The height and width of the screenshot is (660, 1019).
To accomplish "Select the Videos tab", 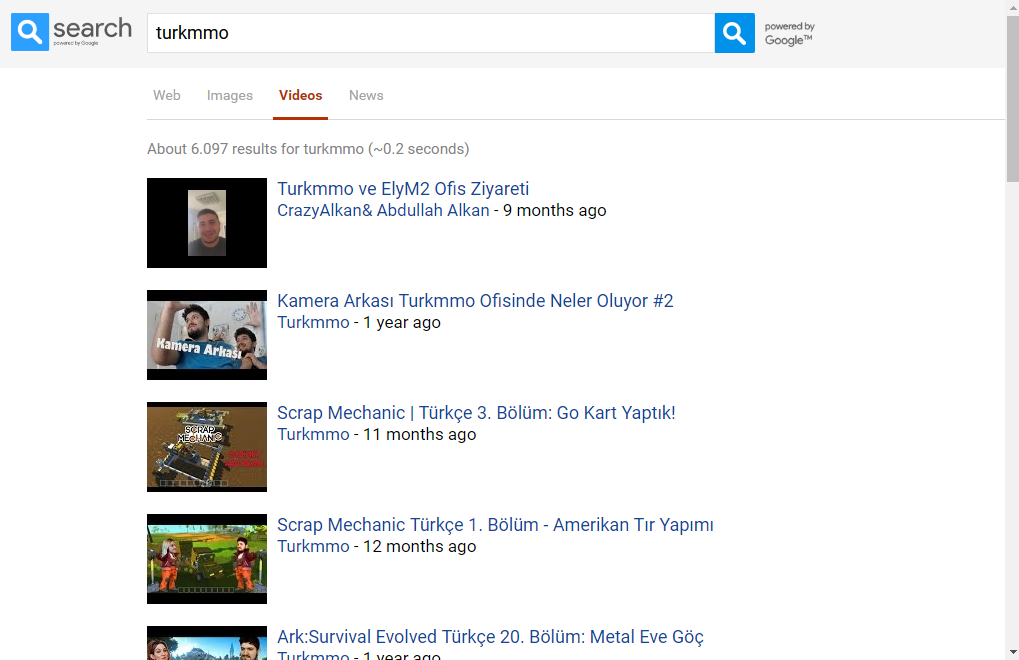I will (x=301, y=96).
